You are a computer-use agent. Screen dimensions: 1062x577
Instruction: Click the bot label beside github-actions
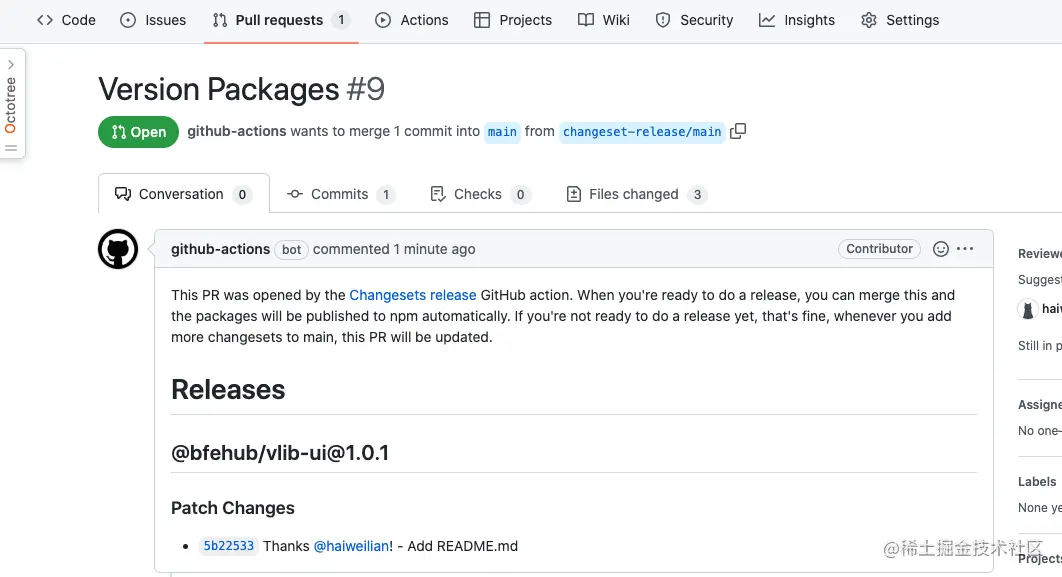(291, 249)
